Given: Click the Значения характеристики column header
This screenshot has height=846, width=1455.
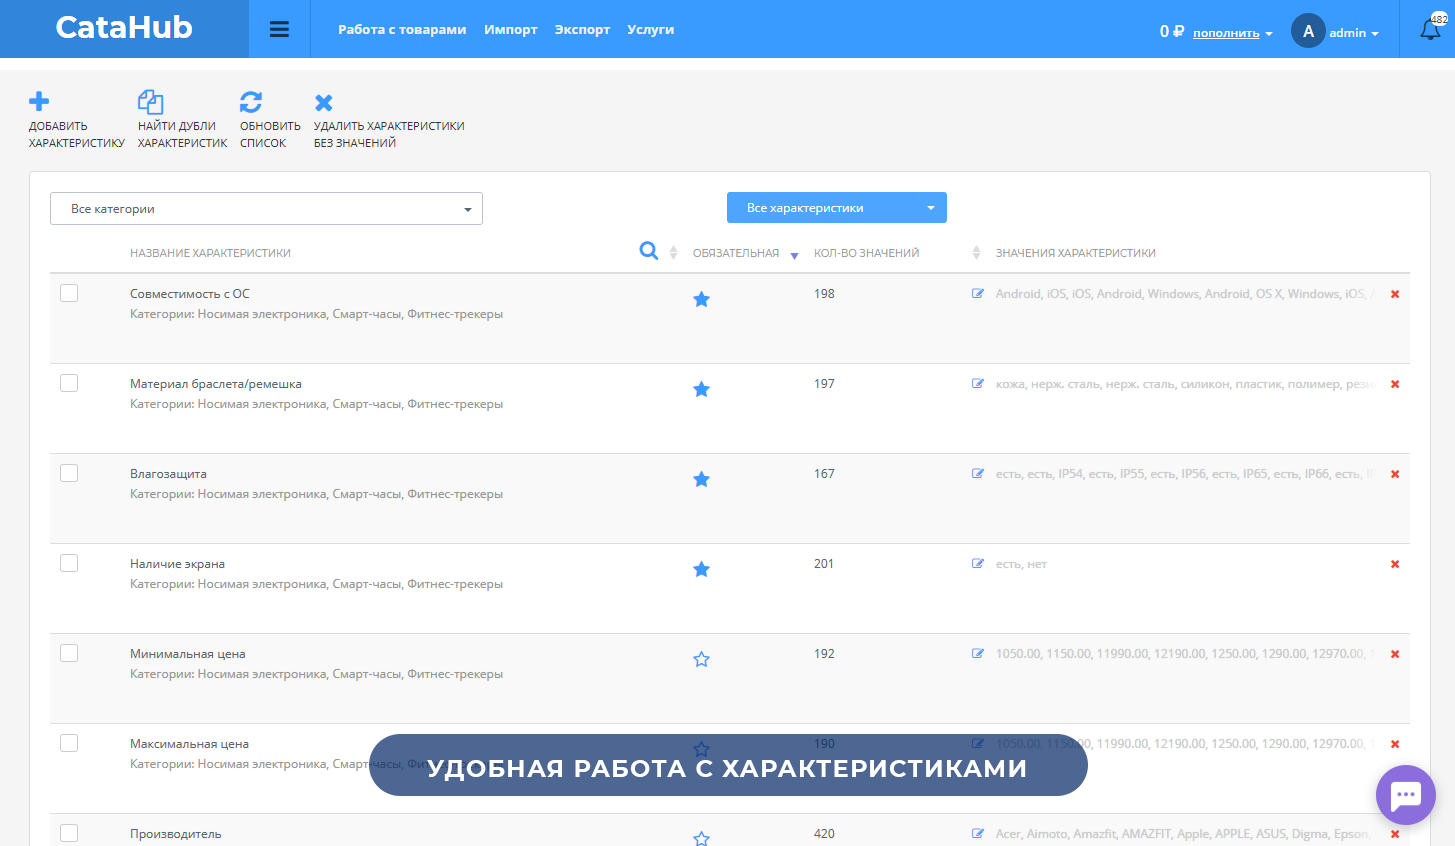Looking at the screenshot, I should [x=1076, y=253].
